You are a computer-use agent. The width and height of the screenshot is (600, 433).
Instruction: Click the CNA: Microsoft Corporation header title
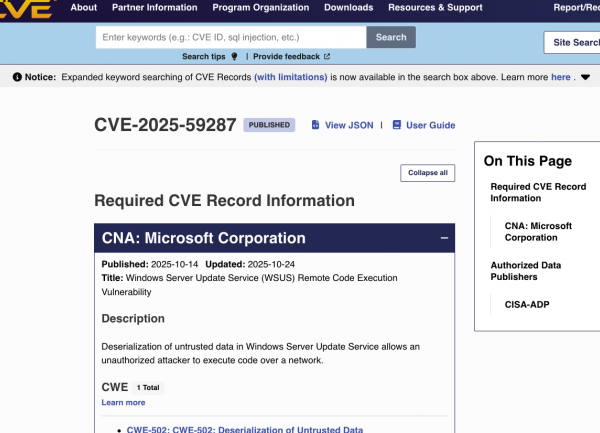coord(204,238)
